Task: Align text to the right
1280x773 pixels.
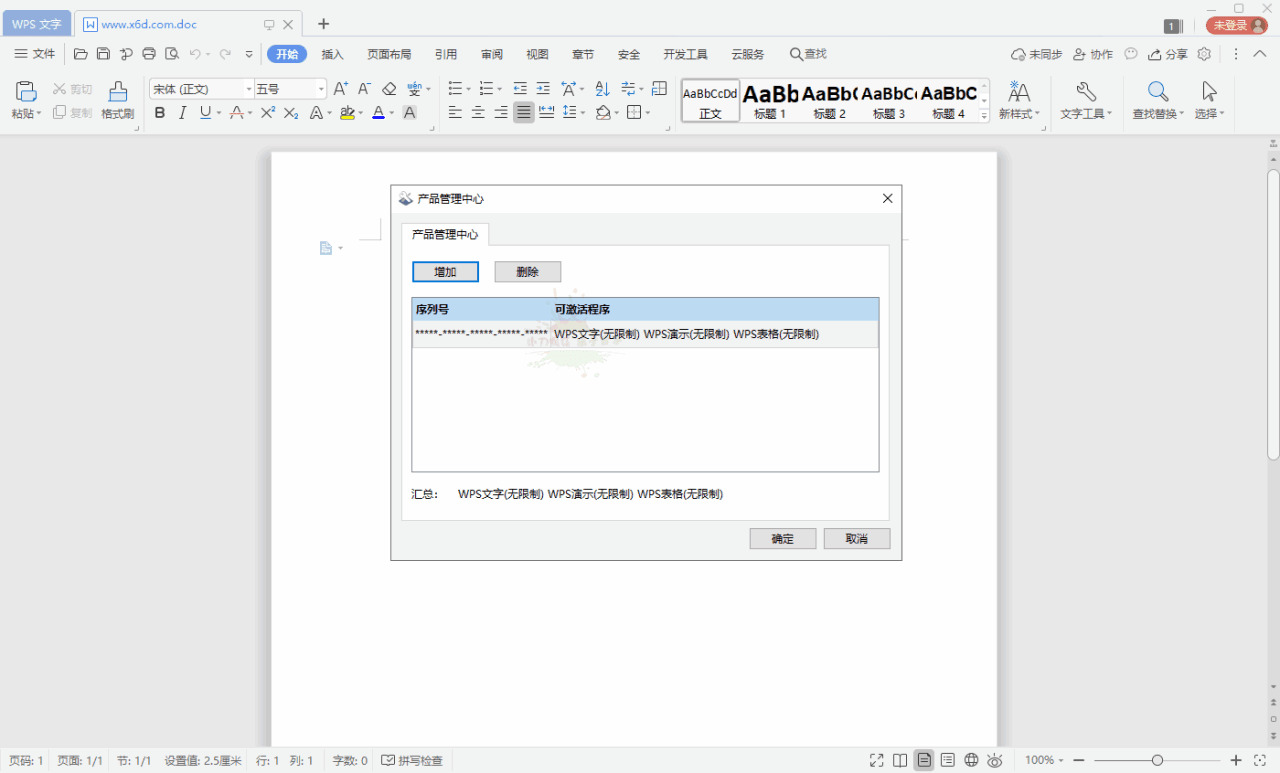Action: click(x=501, y=113)
